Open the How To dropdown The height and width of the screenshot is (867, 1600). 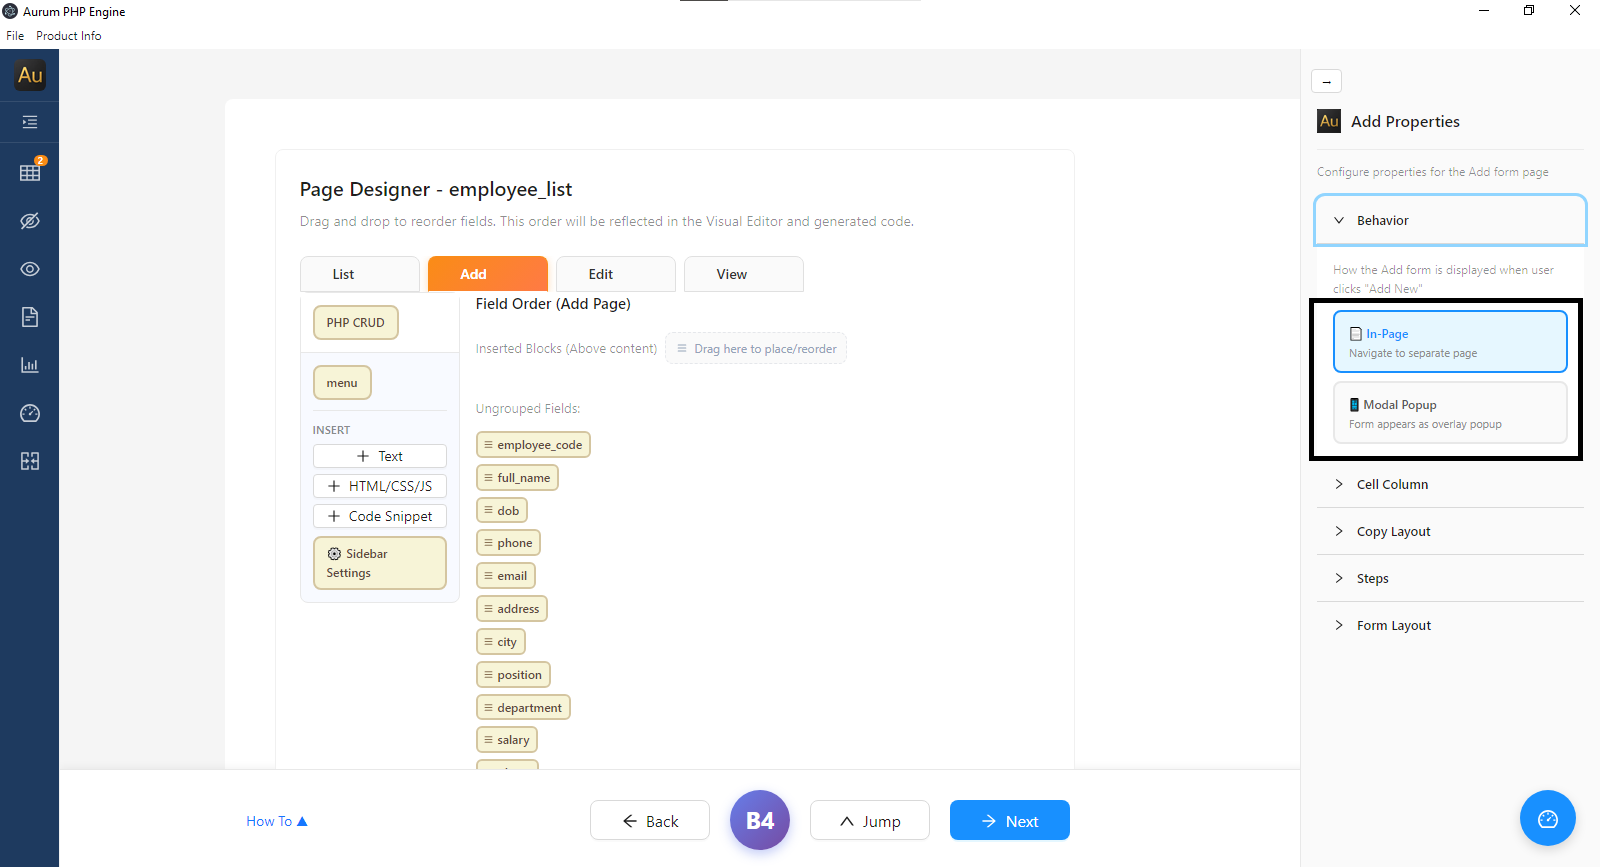277,821
